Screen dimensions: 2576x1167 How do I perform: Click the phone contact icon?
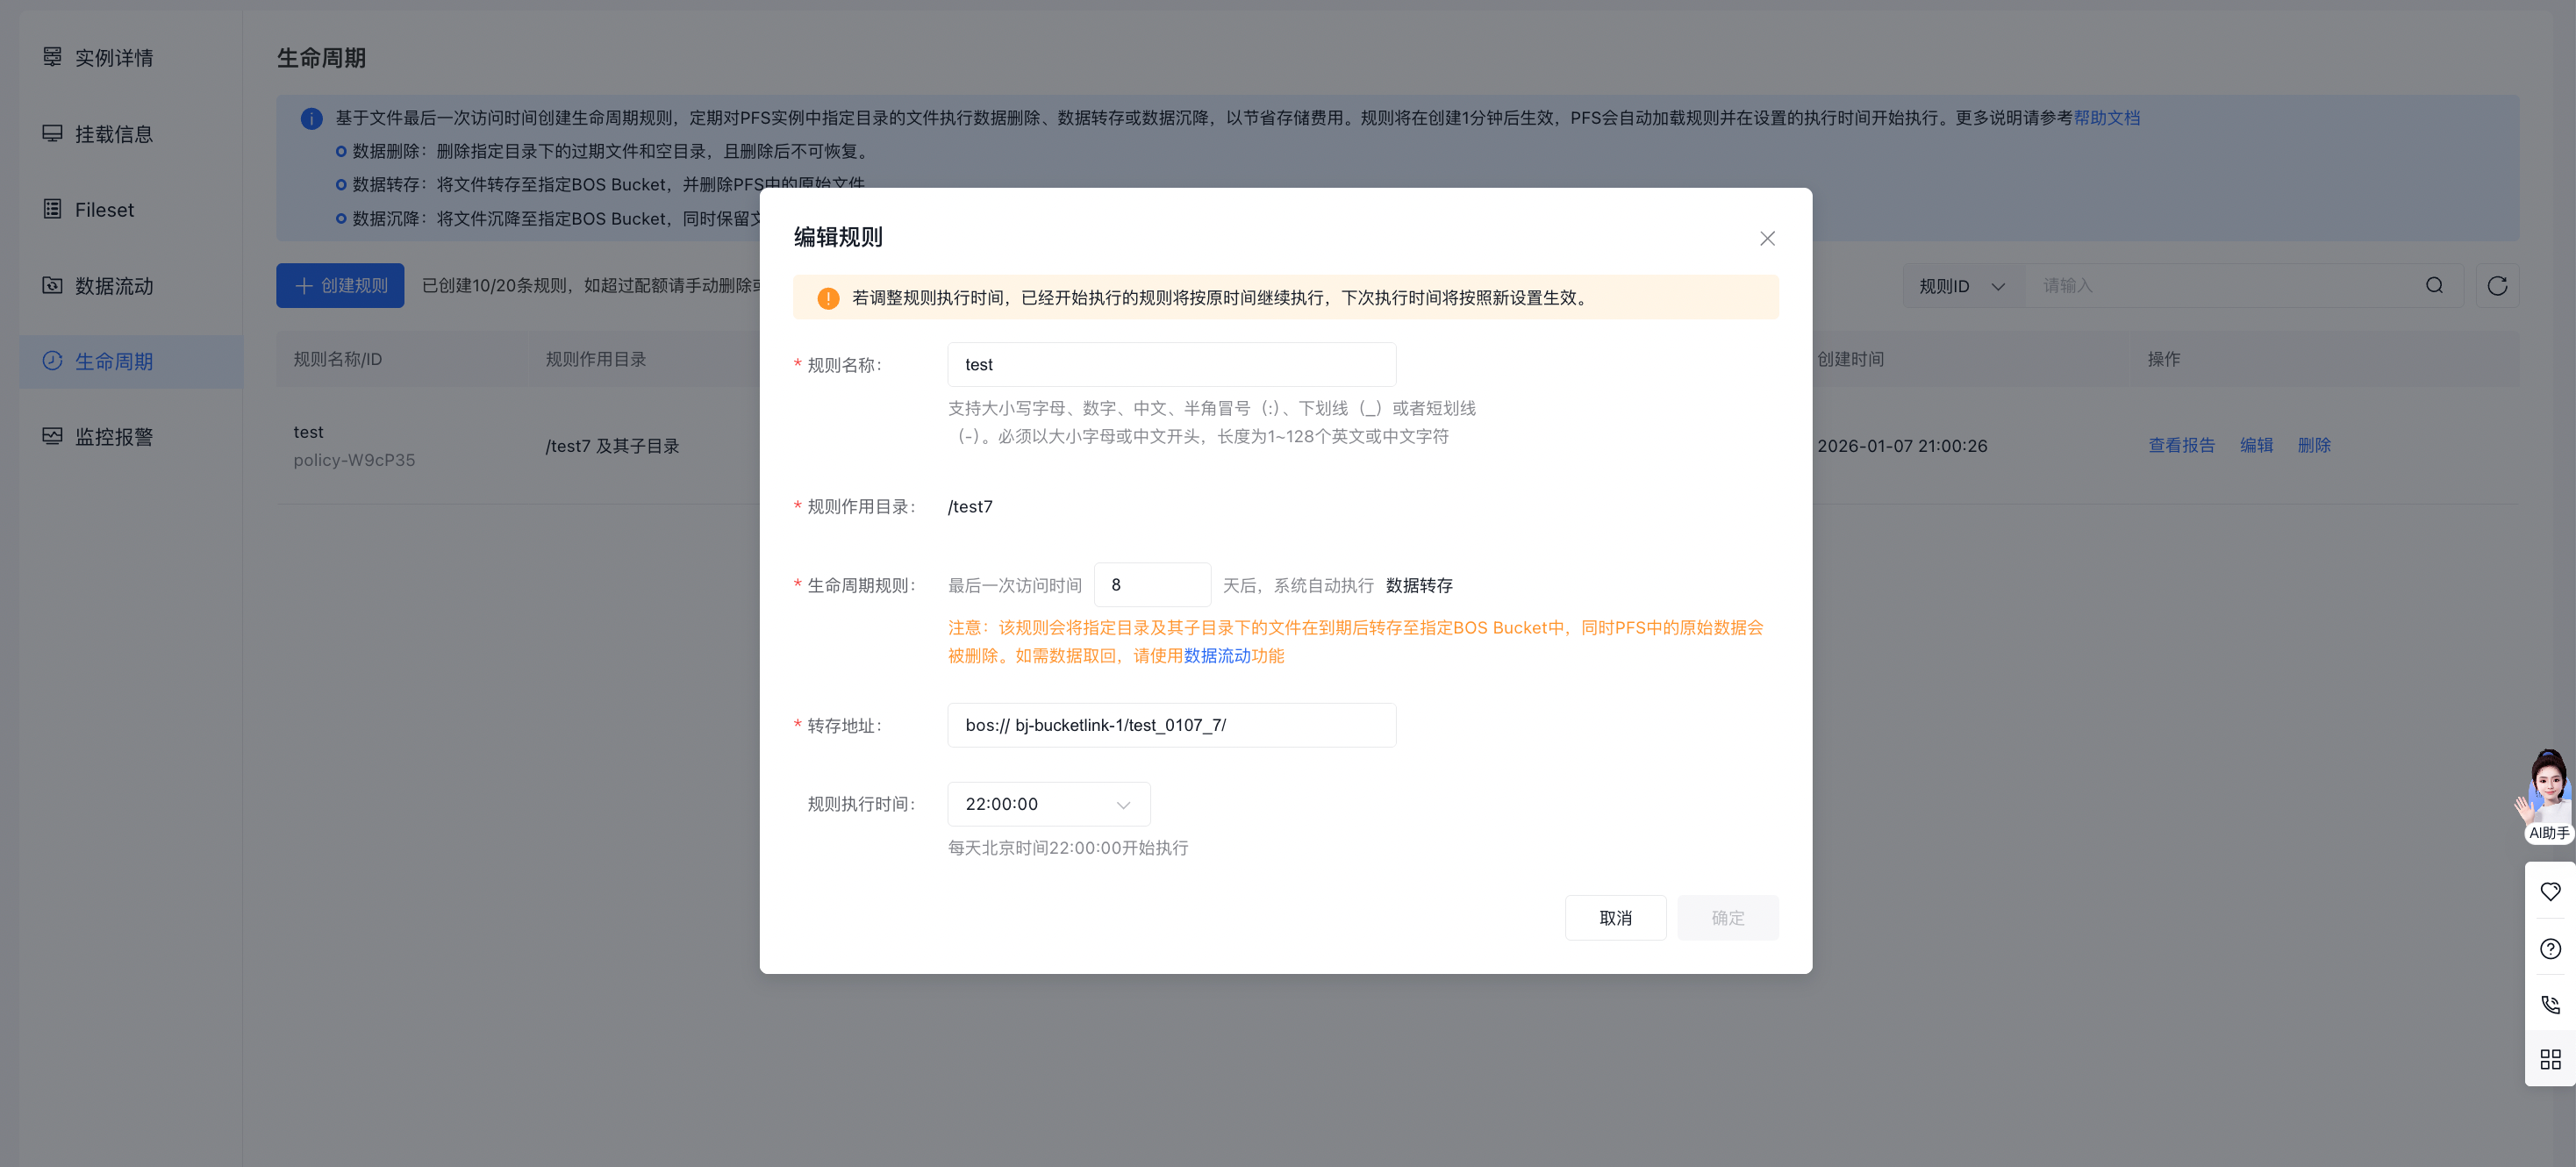(2549, 1004)
